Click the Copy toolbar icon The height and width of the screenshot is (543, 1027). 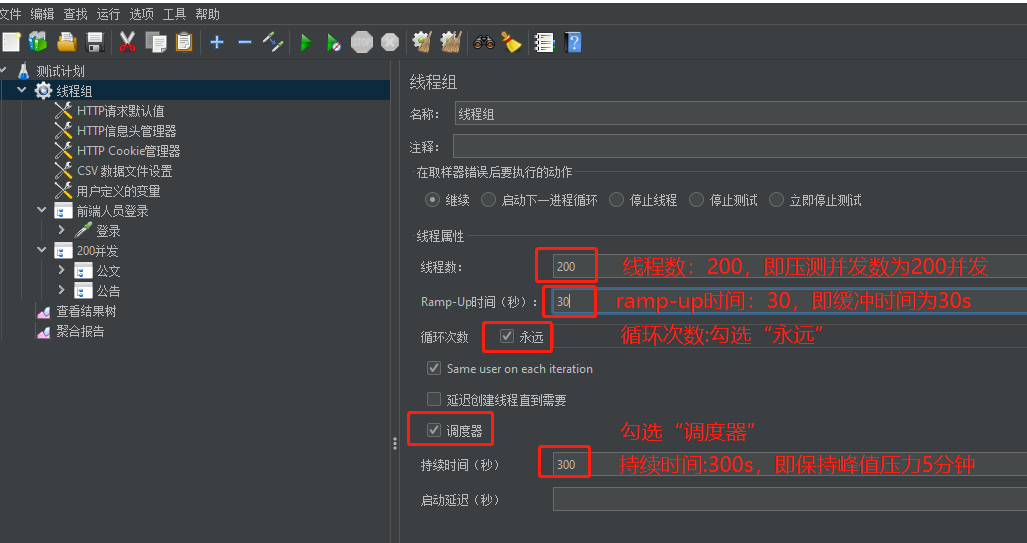coord(156,43)
